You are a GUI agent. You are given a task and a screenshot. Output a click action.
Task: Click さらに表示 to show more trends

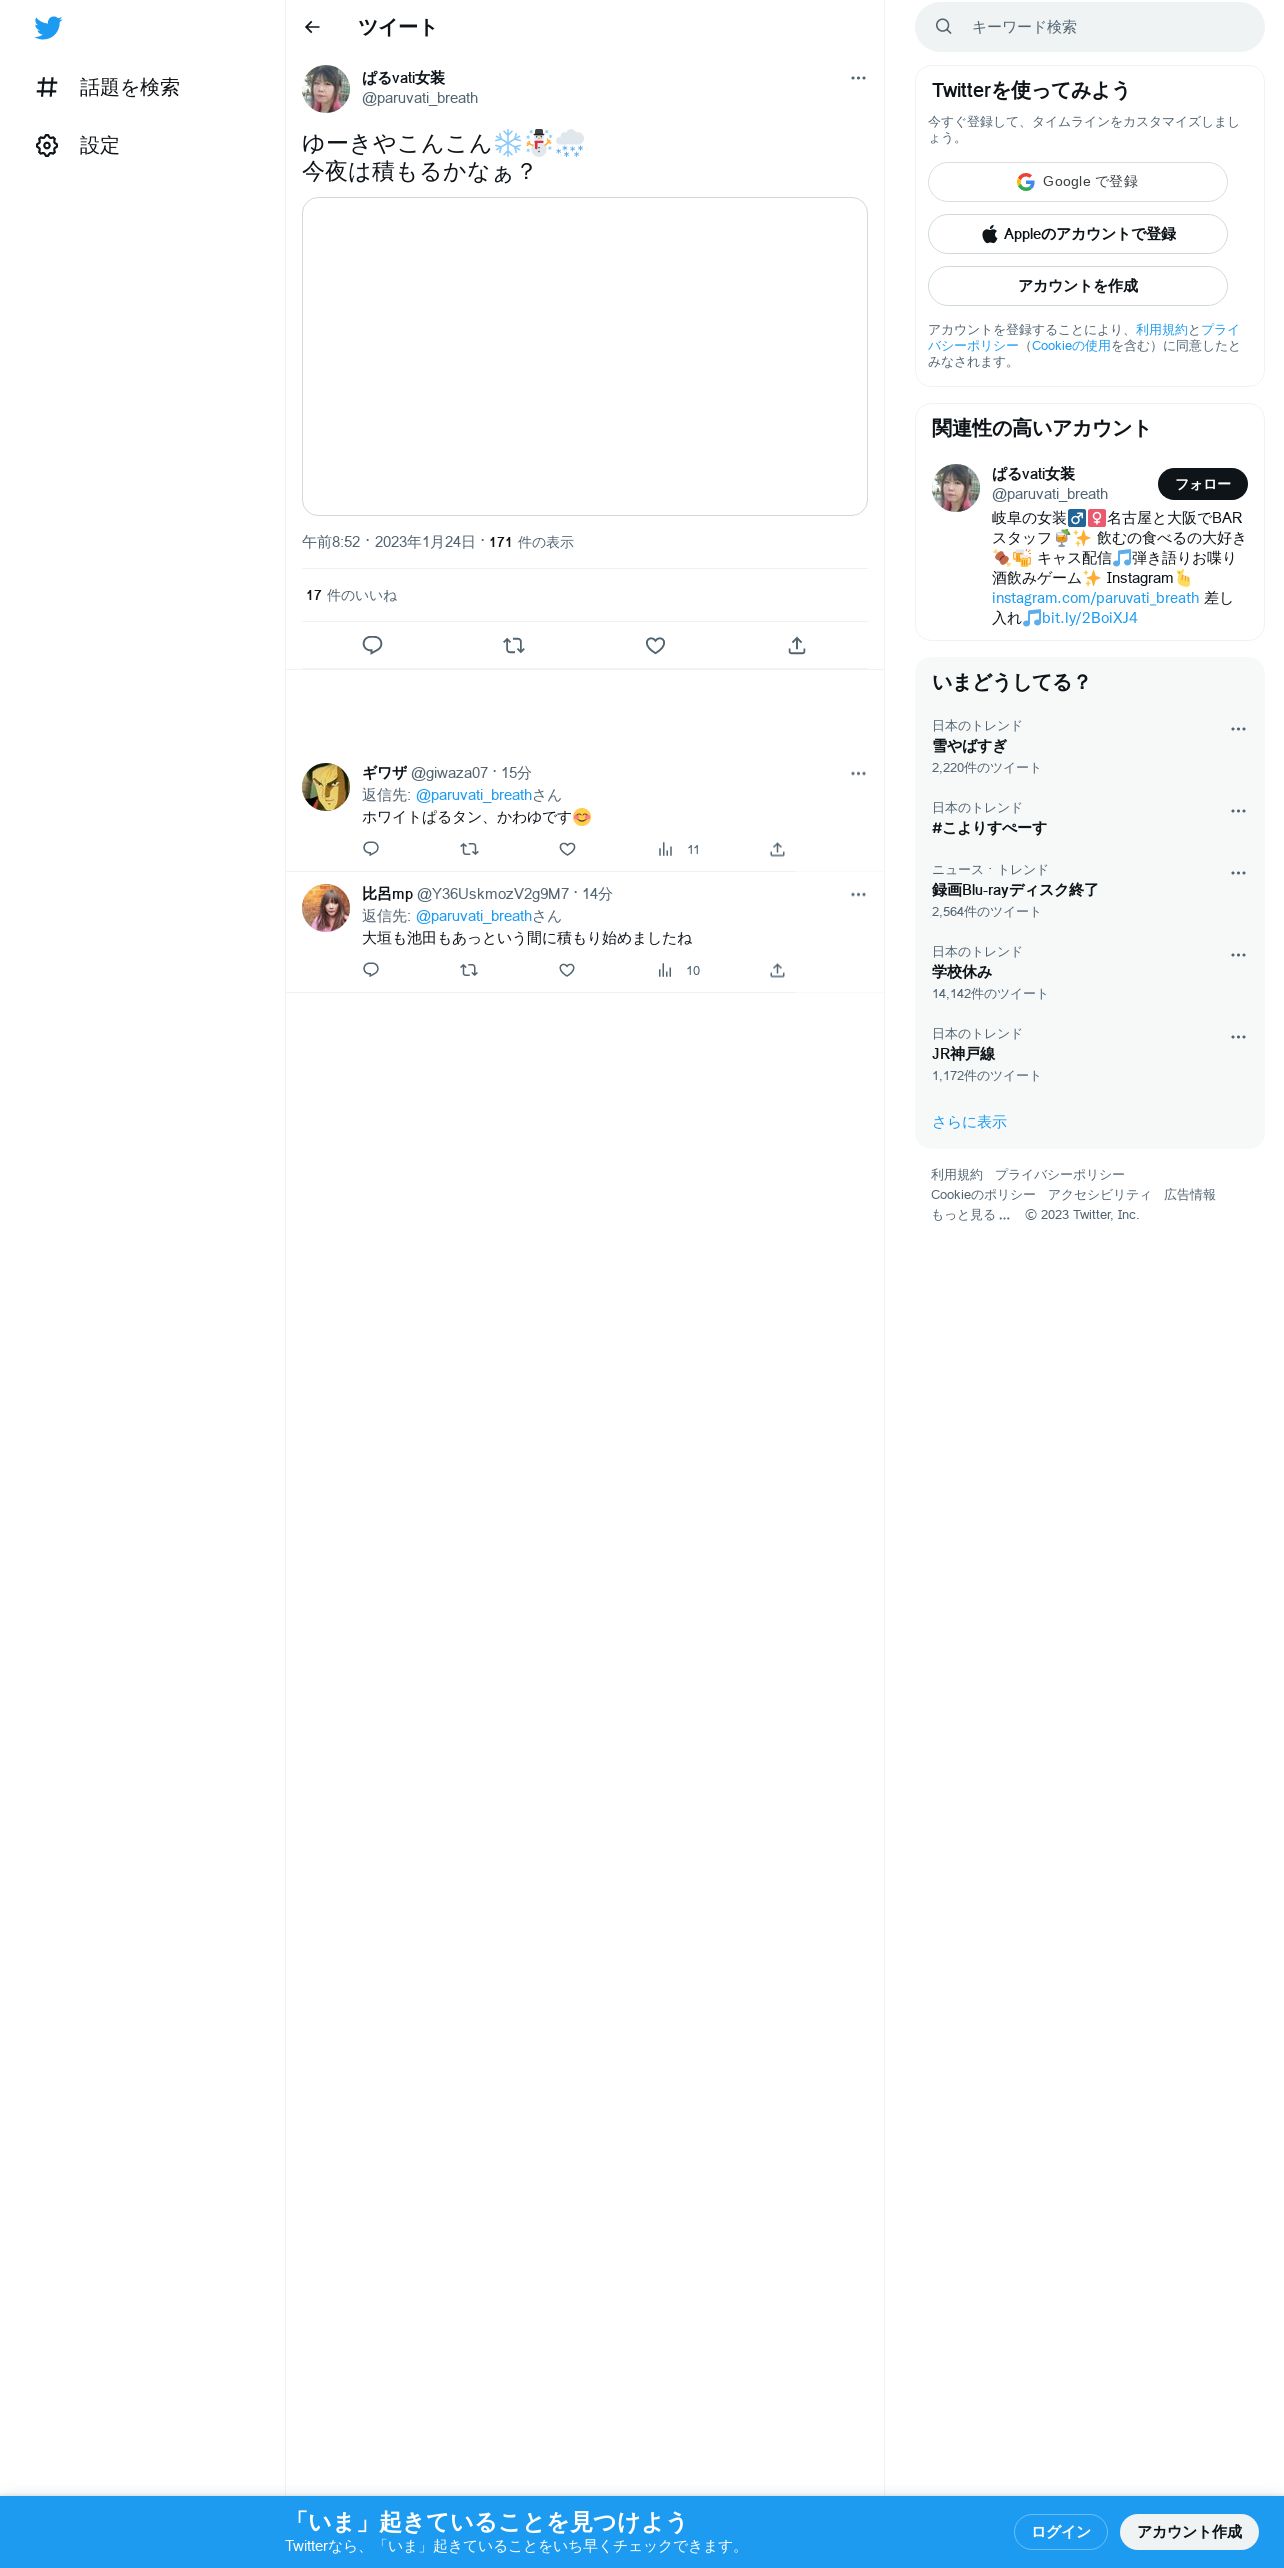click(969, 1122)
